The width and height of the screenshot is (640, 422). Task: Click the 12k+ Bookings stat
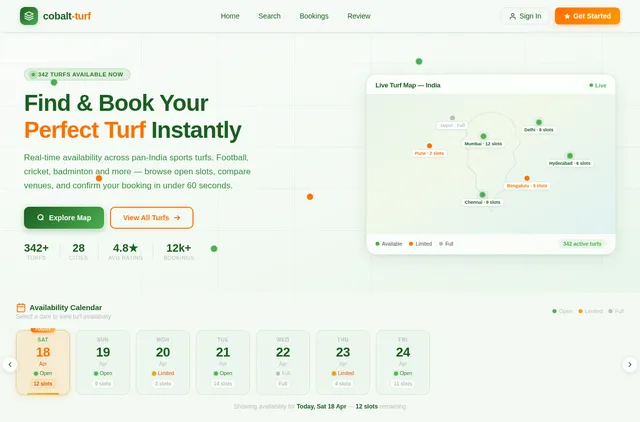[x=179, y=251]
